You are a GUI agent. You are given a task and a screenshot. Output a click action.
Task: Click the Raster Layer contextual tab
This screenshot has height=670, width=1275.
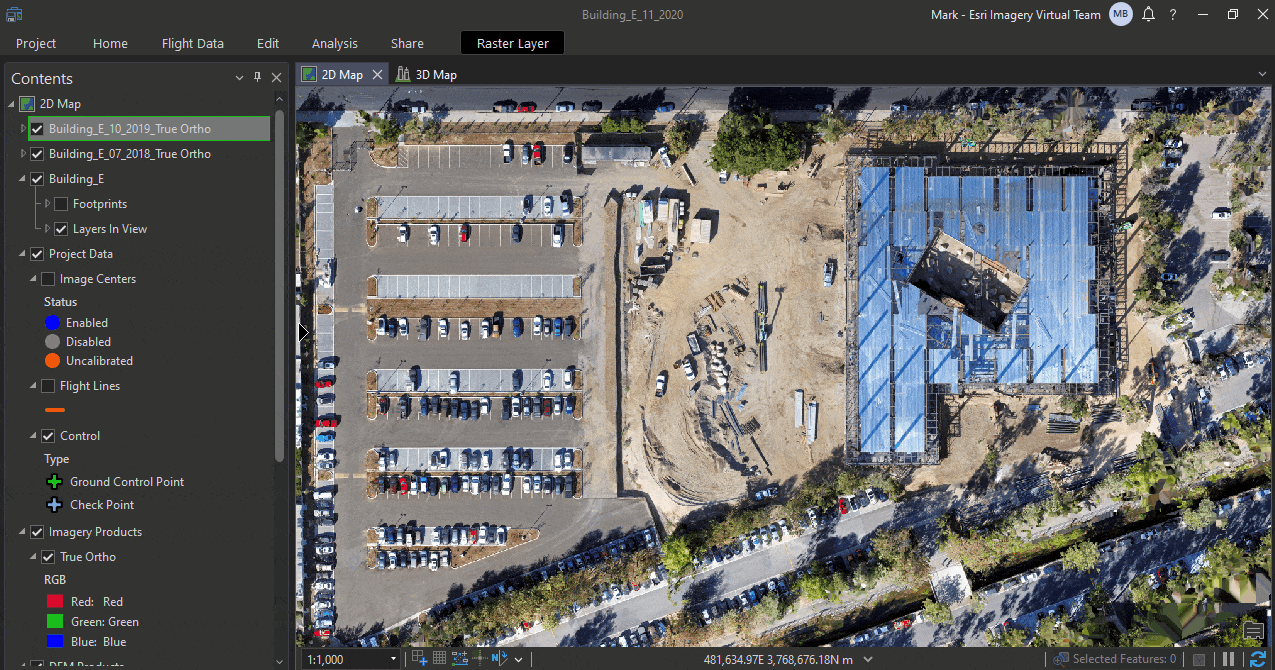click(512, 43)
